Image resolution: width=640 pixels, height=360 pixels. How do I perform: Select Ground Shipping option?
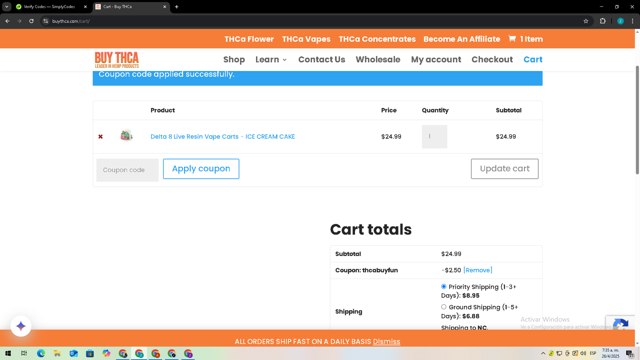pyautogui.click(x=444, y=307)
